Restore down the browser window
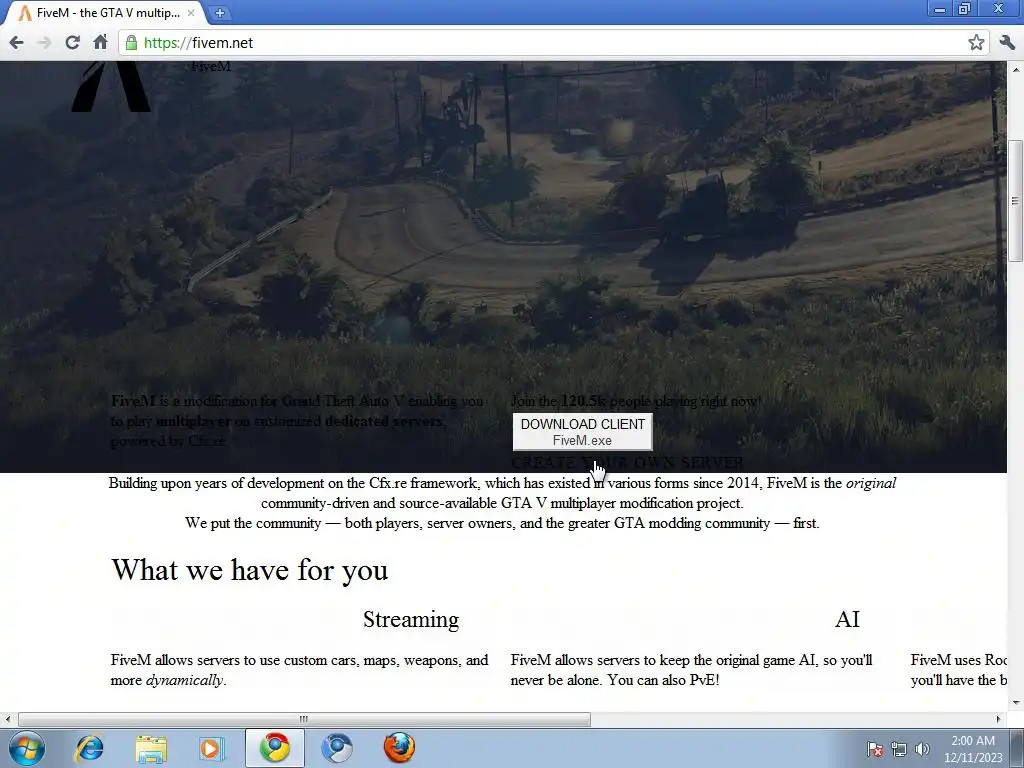Screen dimensions: 1024x768 click(965, 9)
